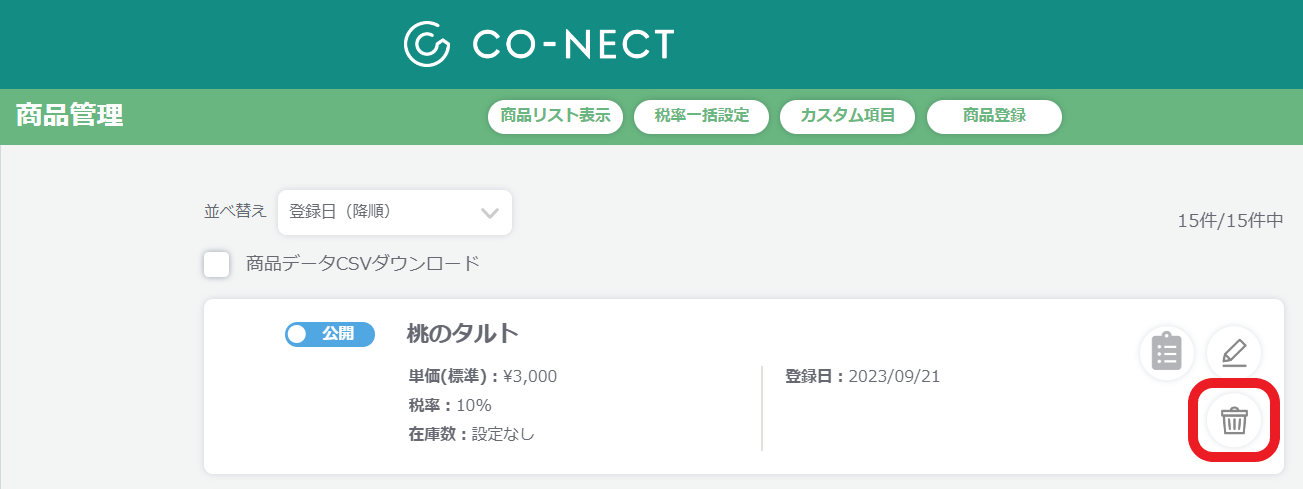Switch to 商品リスト表示
The image size is (1303, 489).
pos(555,116)
